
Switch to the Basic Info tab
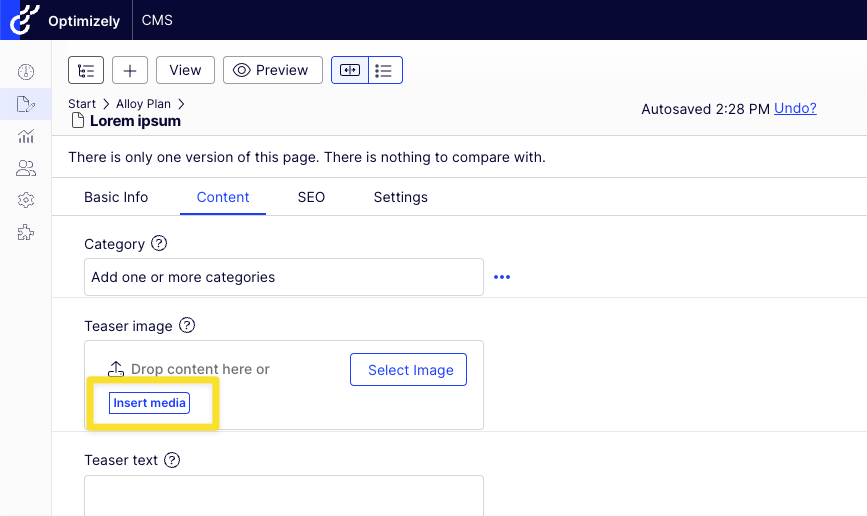coord(116,197)
